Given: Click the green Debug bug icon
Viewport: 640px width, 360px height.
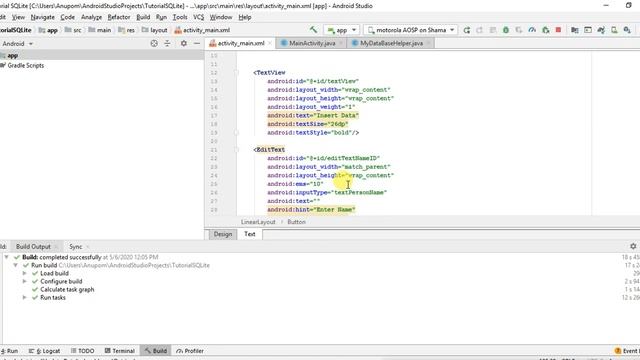Looking at the screenshot, I should click(x=506, y=30).
